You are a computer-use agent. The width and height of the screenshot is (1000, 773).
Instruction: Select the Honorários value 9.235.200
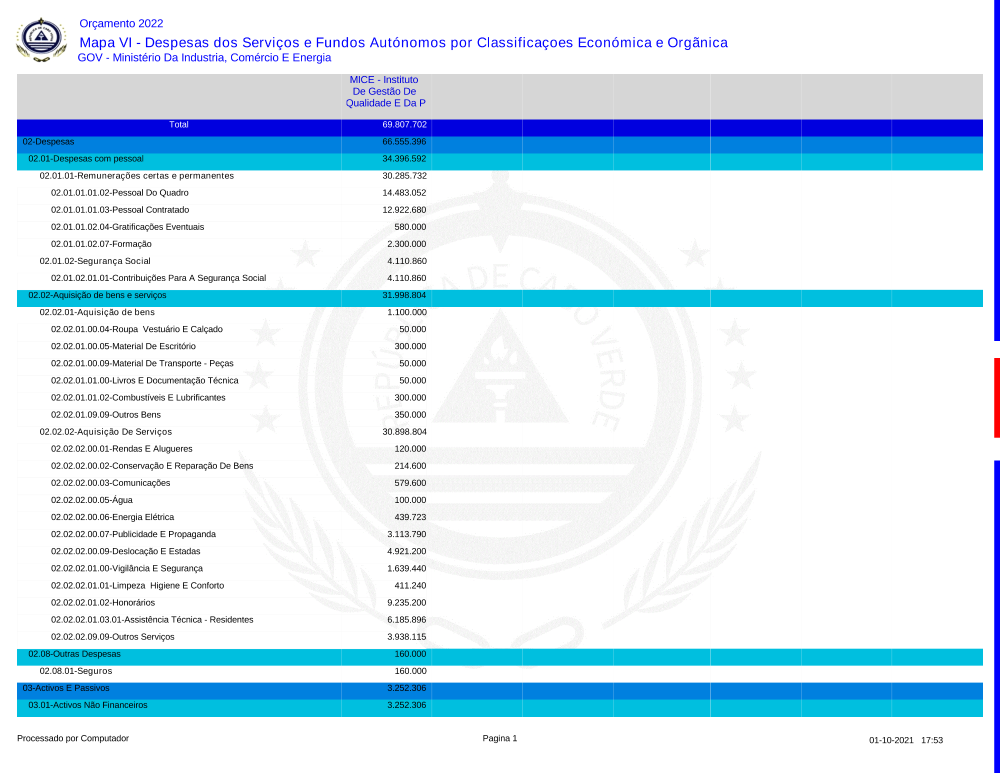[x=406, y=603]
